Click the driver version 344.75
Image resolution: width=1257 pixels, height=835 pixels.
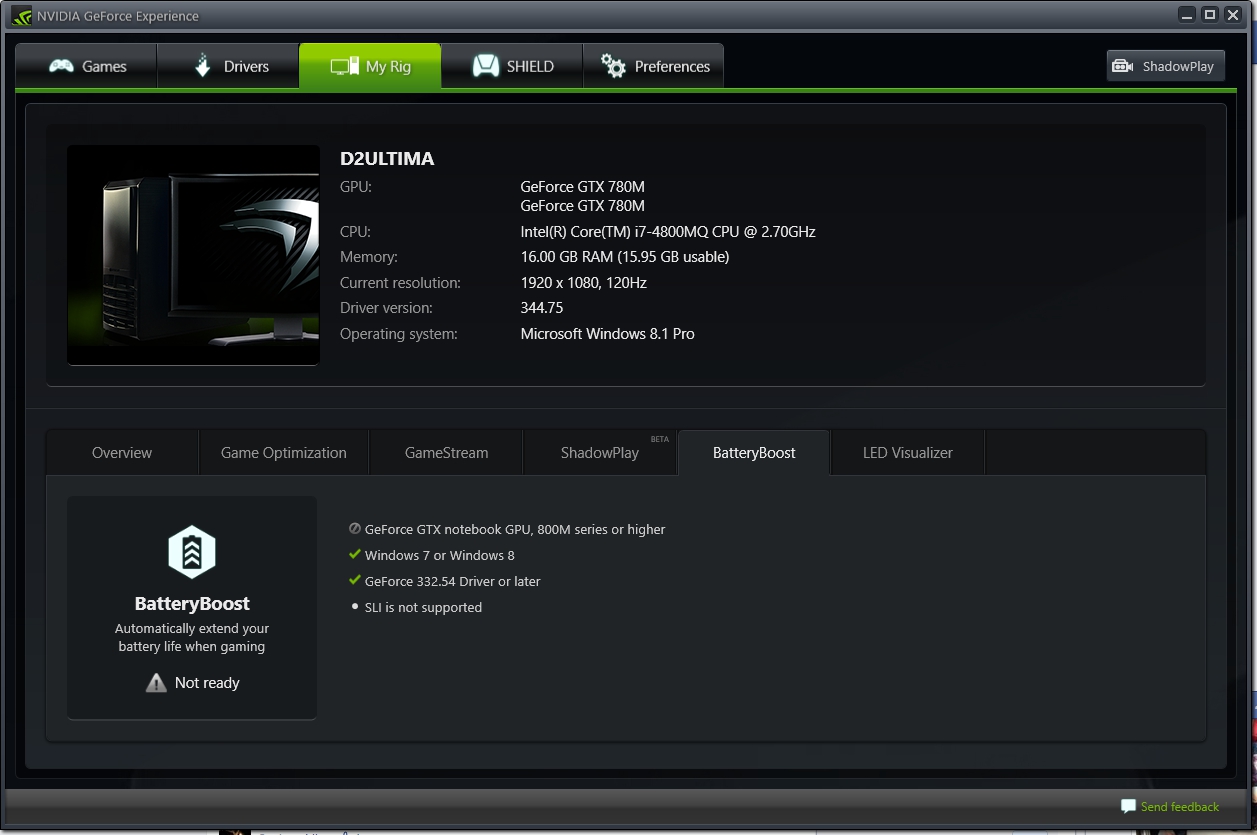coord(542,308)
